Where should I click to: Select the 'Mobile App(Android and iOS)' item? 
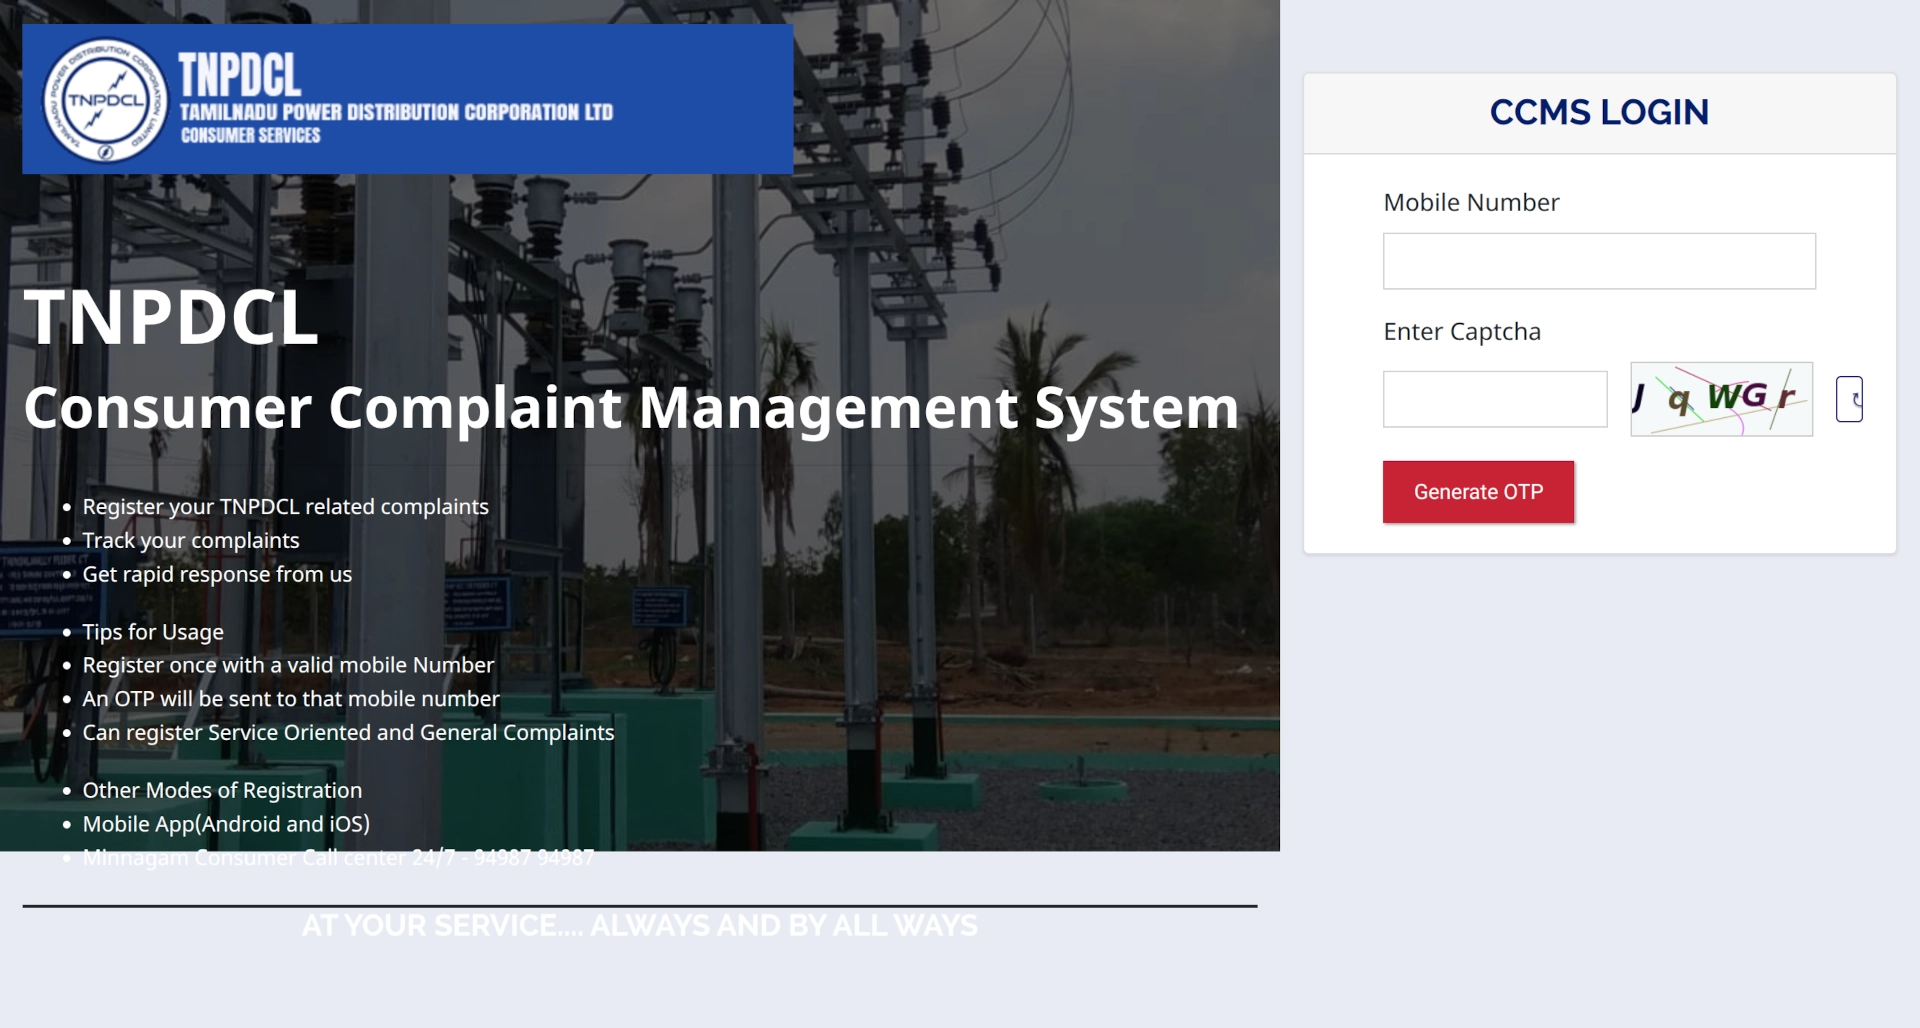point(226,825)
